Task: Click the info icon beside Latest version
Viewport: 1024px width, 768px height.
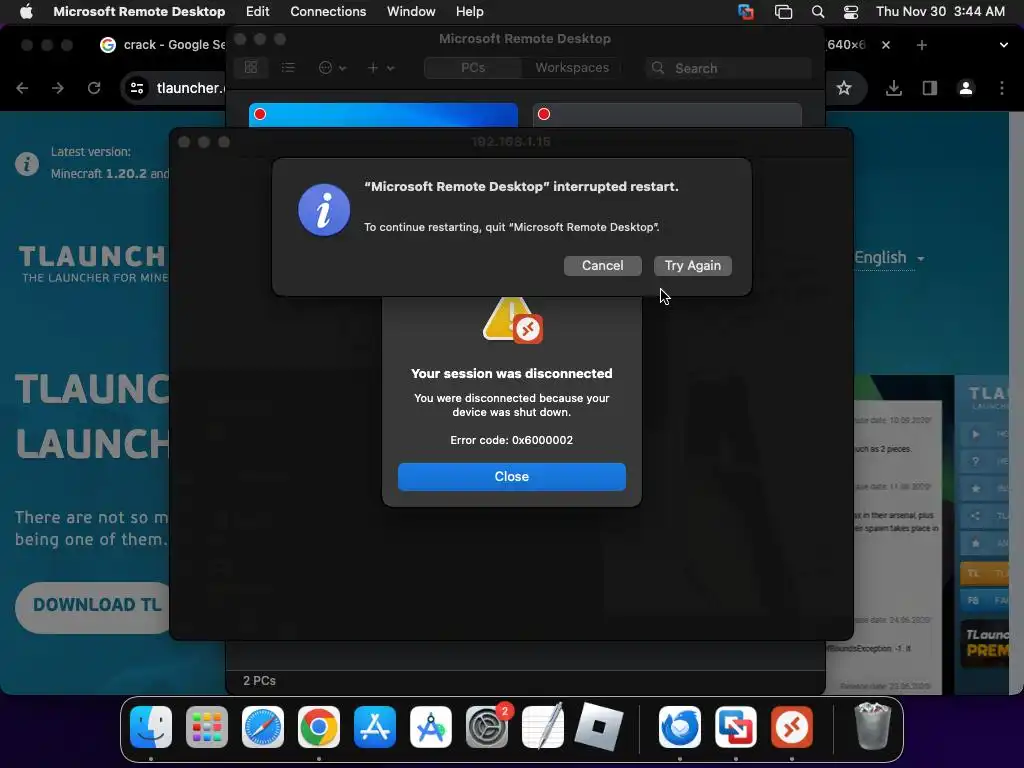Action: [27, 164]
